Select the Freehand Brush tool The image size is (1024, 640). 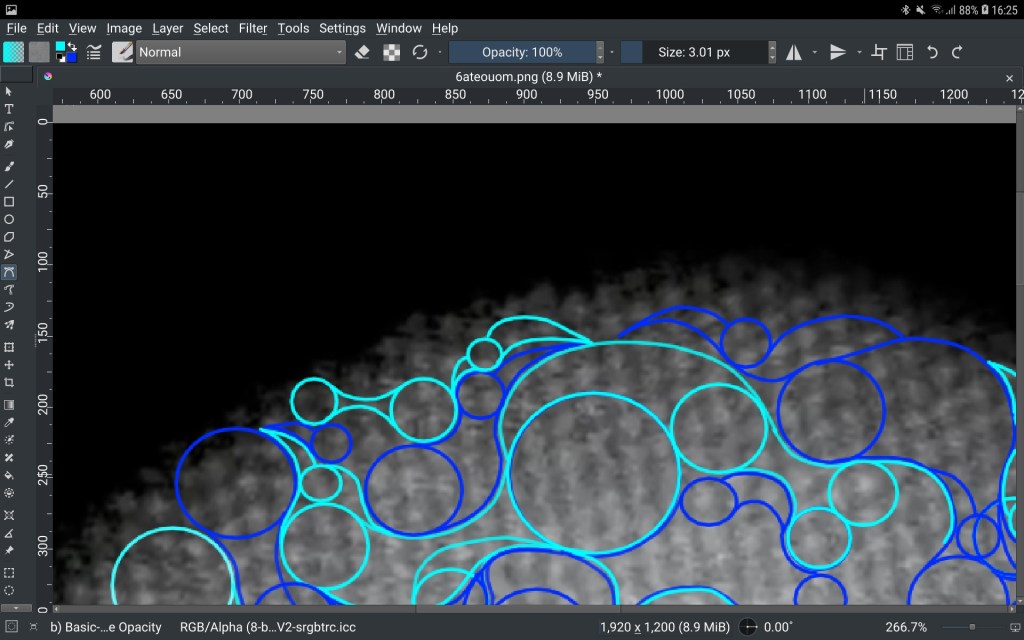pyautogui.click(x=9, y=166)
